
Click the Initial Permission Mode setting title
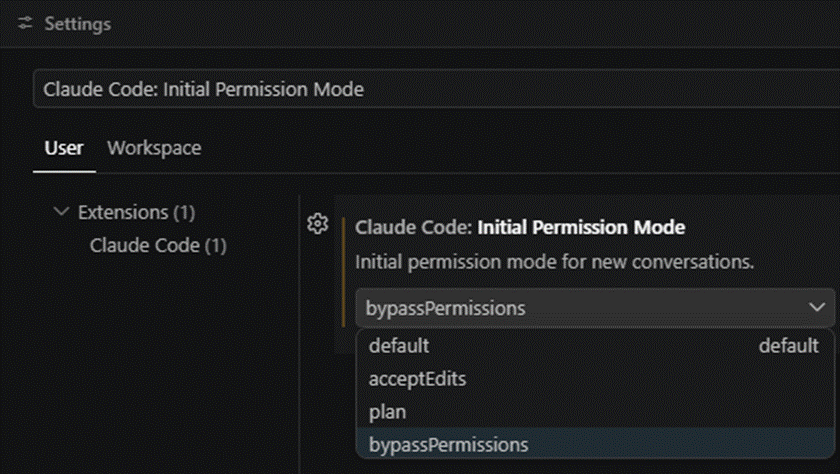click(581, 227)
